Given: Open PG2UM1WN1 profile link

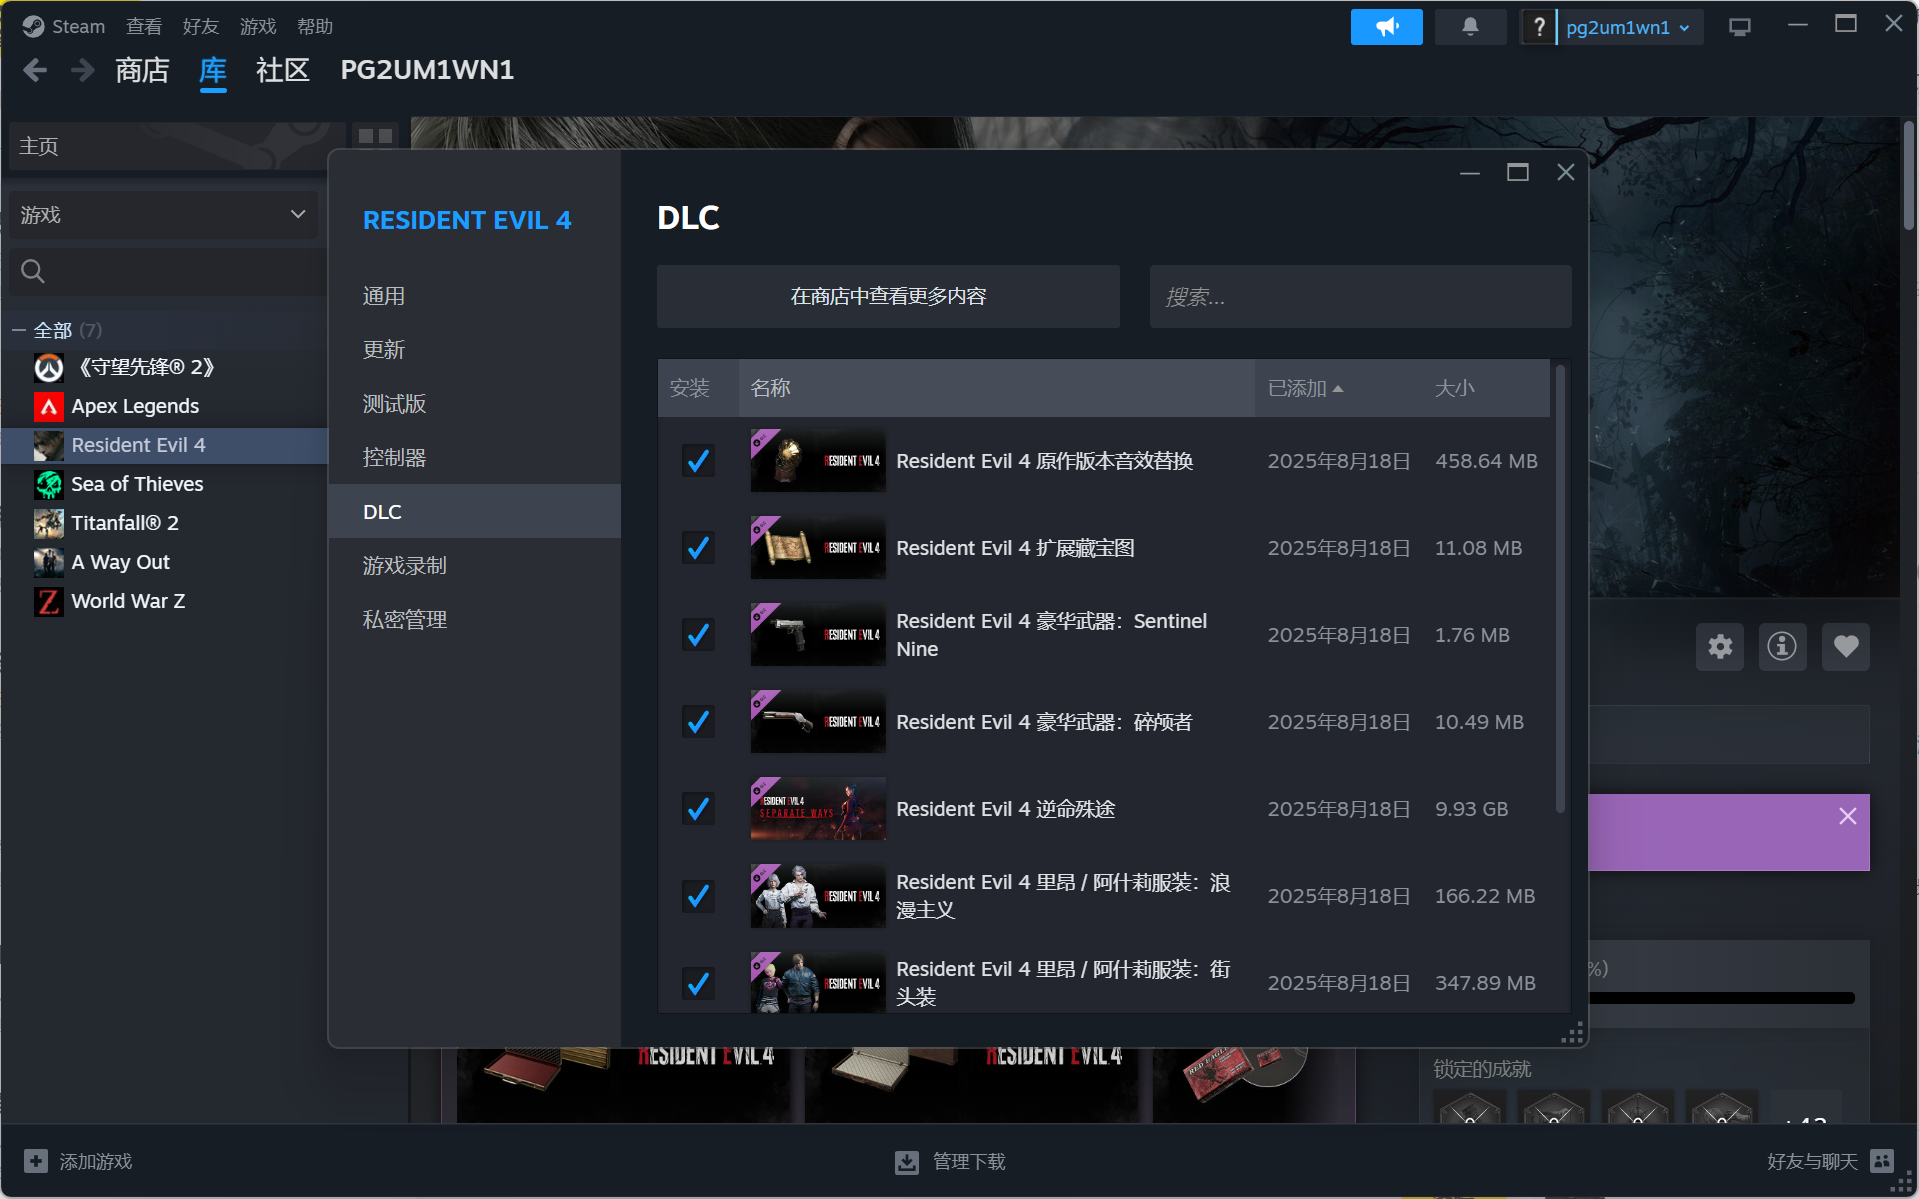Looking at the screenshot, I should pyautogui.click(x=427, y=70).
